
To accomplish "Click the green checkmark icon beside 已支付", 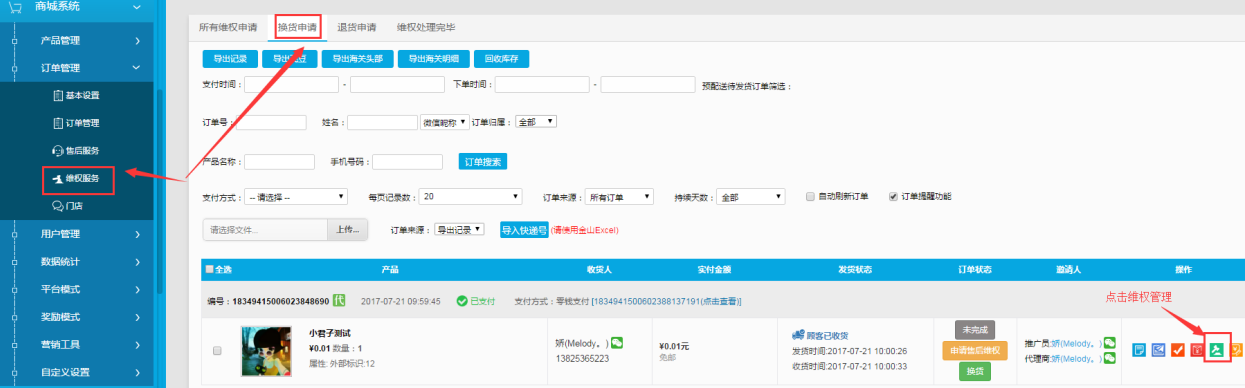I will [461, 300].
